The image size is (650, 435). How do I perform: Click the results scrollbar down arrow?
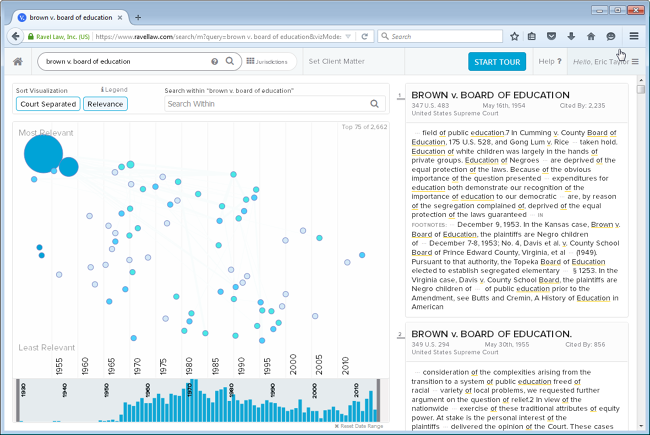tap(641, 426)
